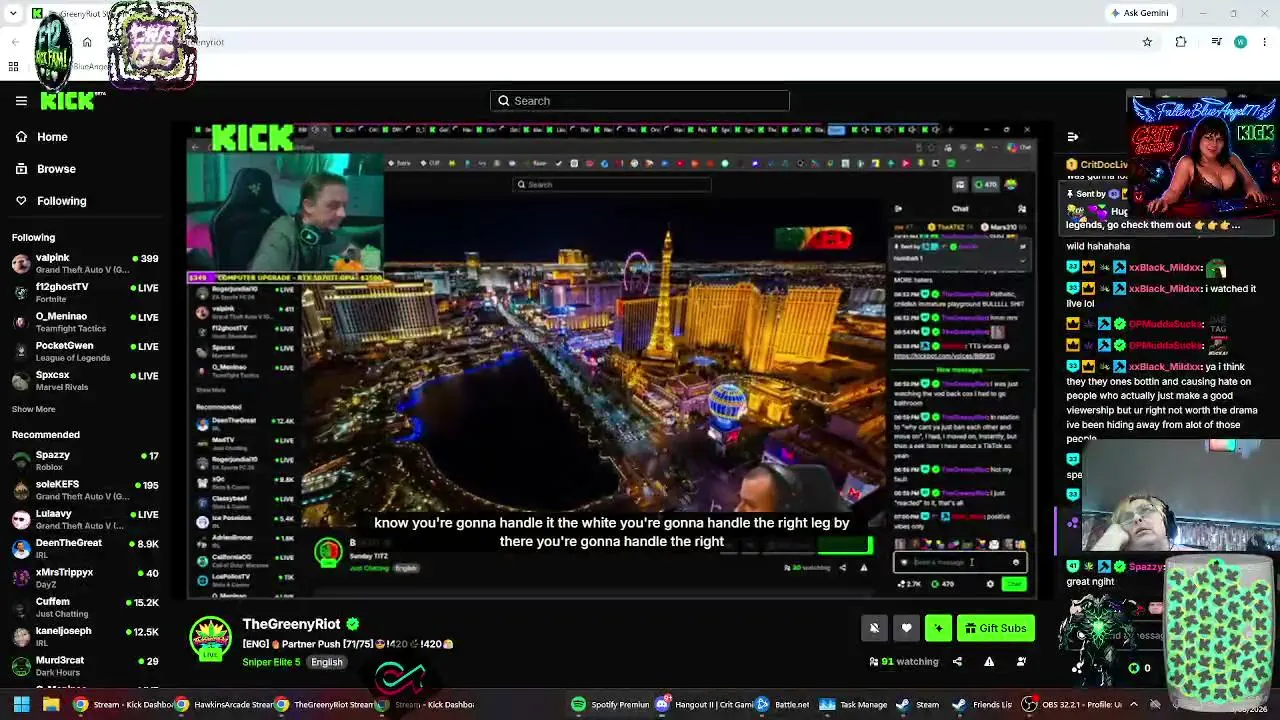Toggle the follow heart button
This screenshot has width=1280, height=720.
tap(906, 628)
